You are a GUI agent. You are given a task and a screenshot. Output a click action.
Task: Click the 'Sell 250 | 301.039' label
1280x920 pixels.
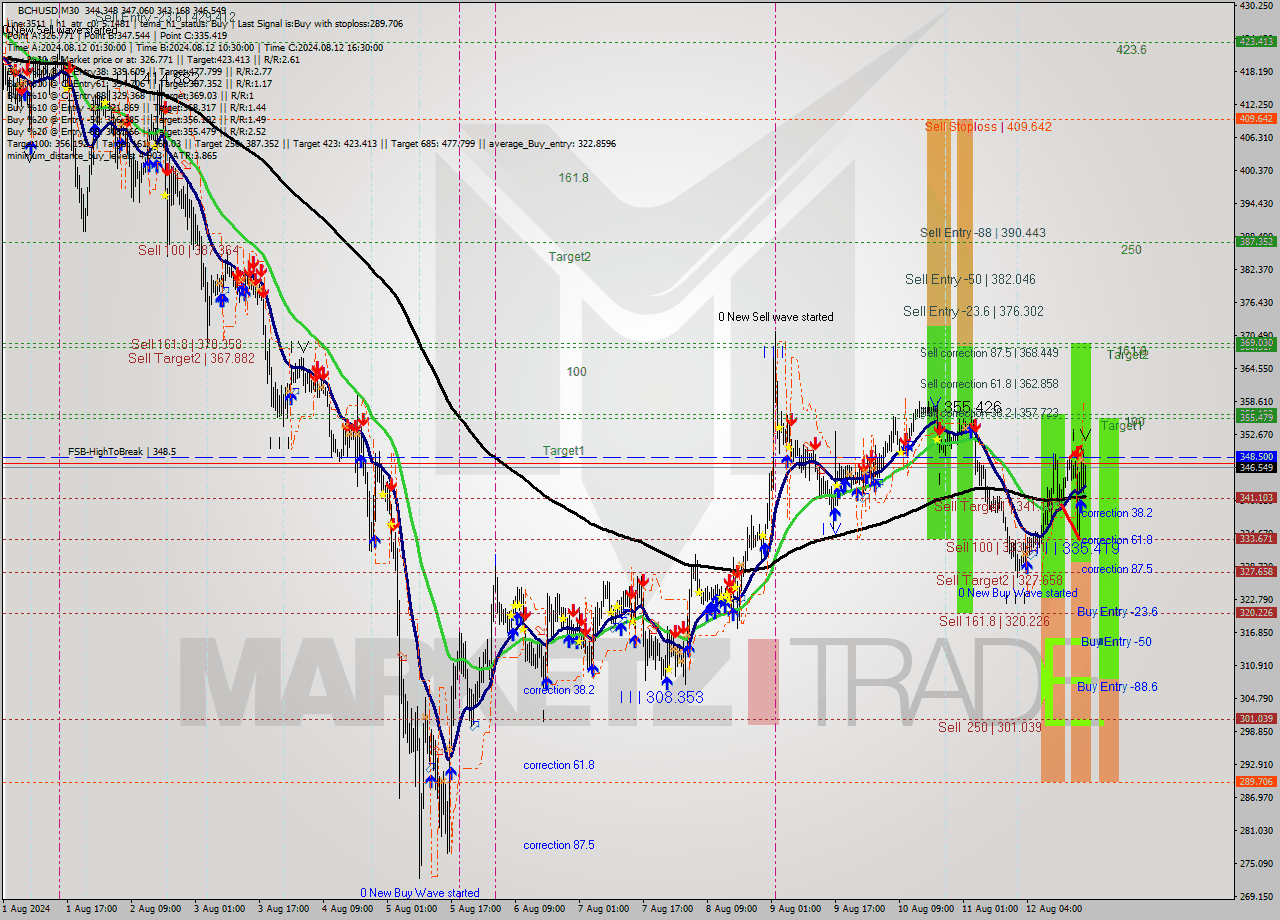coord(990,727)
